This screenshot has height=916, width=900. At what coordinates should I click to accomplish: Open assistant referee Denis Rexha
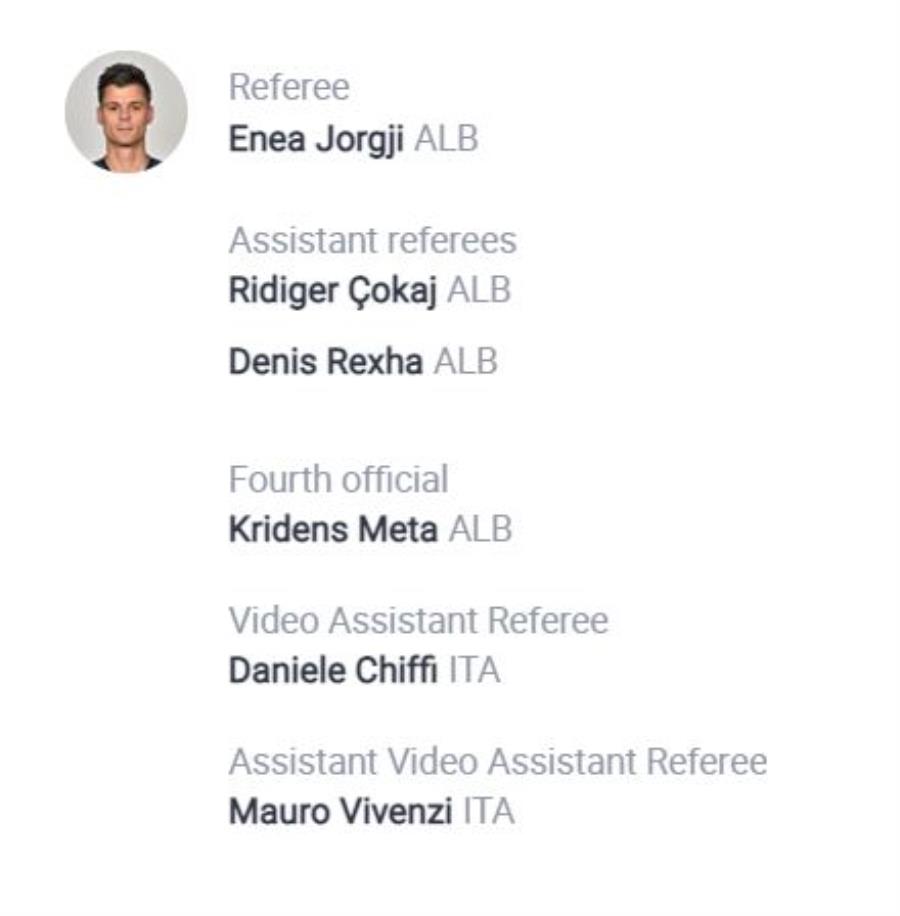click(x=325, y=362)
